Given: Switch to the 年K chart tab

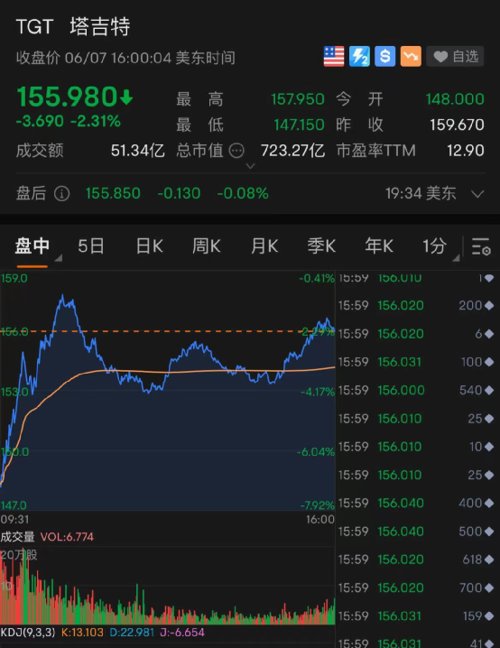Looking at the screenshot, I should 379,246.
